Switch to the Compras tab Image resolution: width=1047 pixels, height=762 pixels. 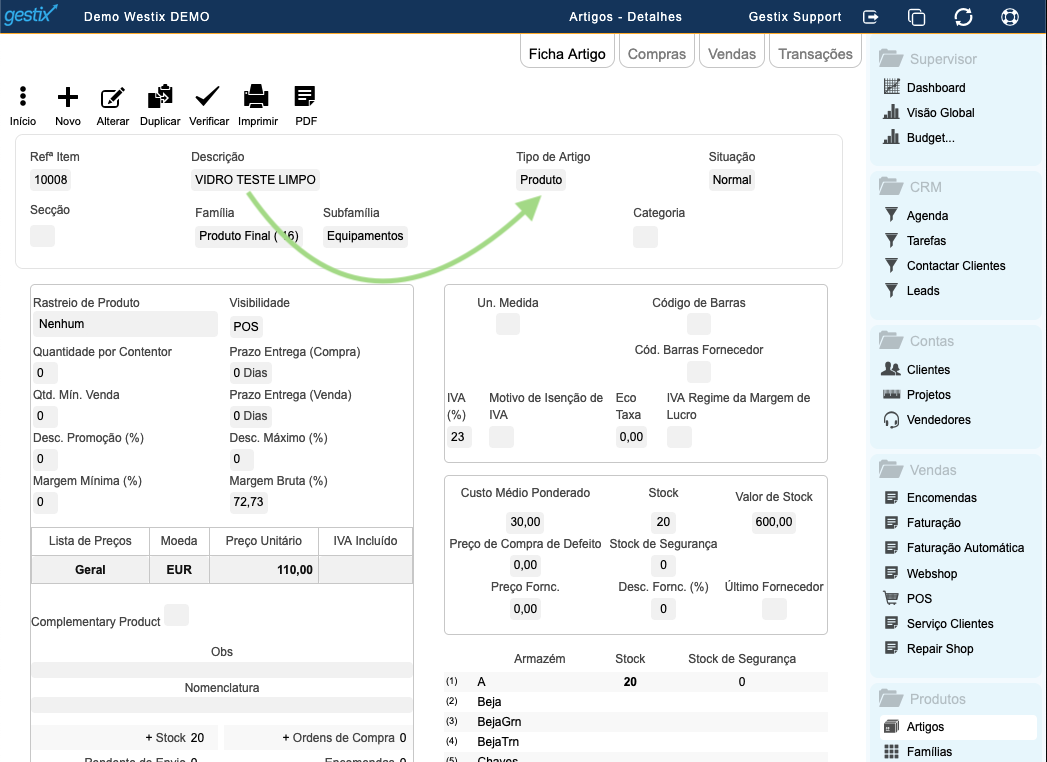click(657, 54)
